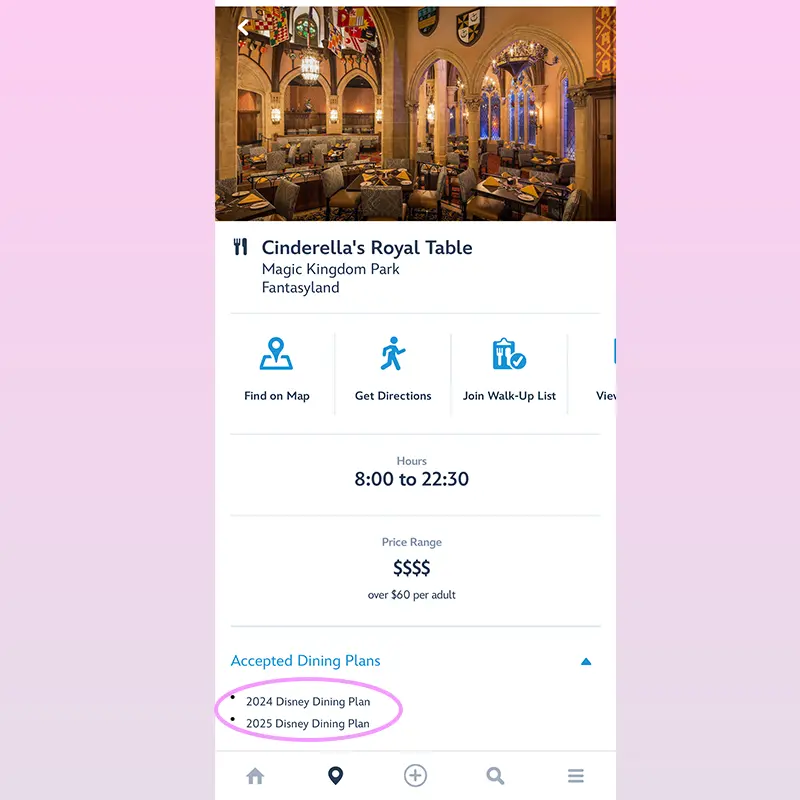Image resolution: width=800 pixels, height=800 pixels.
Task: Tap the fork and knife dining icon
Action: click(x=240, y=247)
